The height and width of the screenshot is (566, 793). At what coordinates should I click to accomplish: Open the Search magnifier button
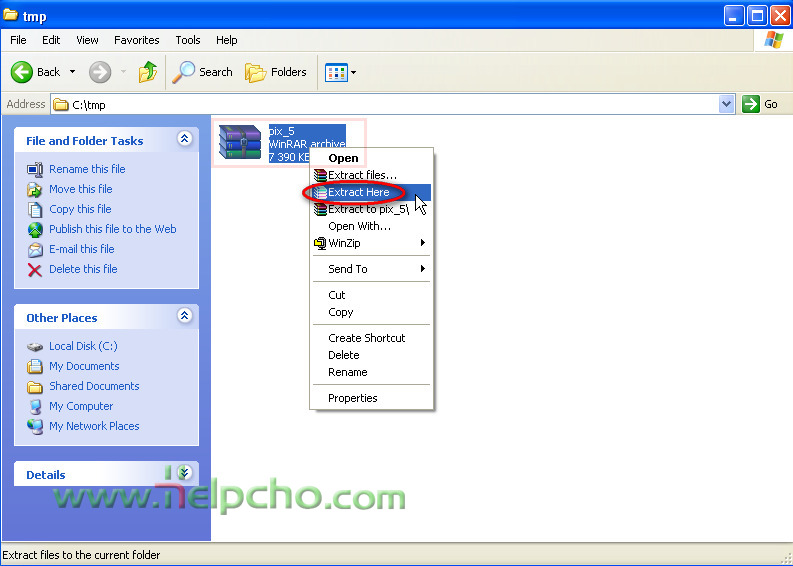pos(202,72)
